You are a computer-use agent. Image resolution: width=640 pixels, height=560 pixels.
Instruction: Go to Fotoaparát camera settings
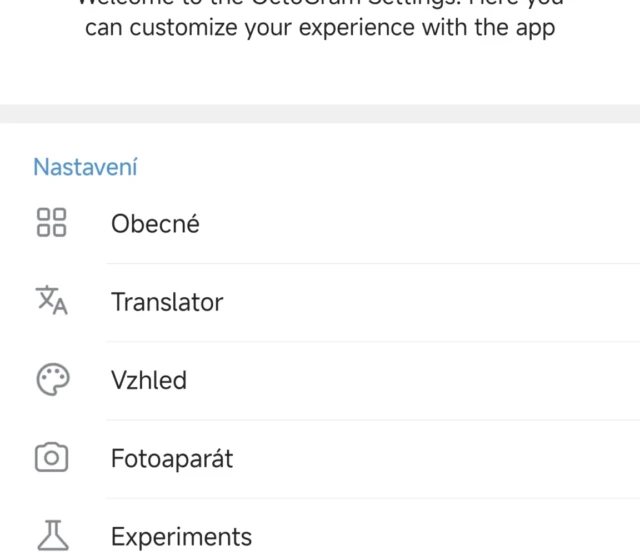[172, 459]
